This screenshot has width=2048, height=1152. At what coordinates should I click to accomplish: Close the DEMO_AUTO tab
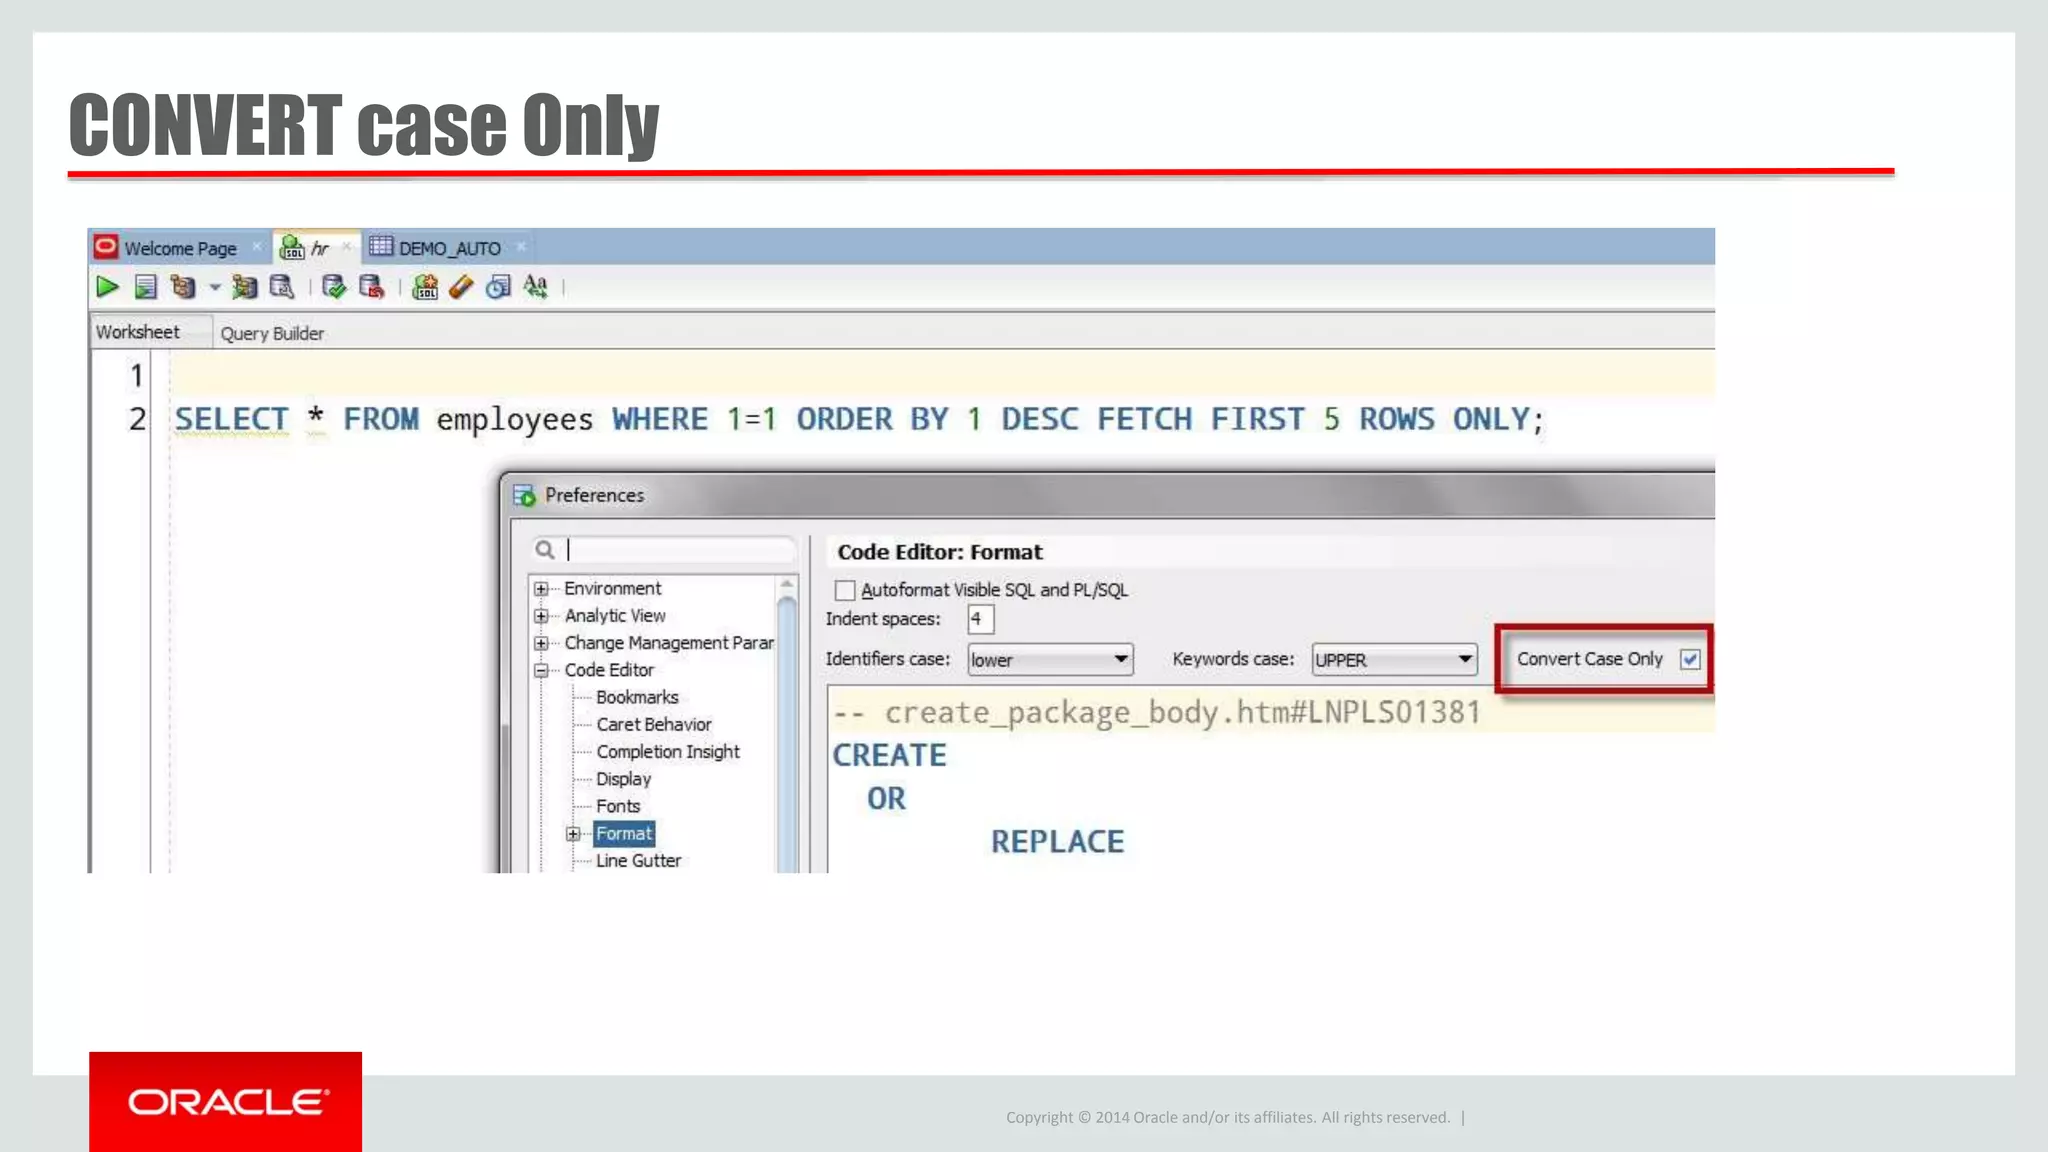(521, 246)
